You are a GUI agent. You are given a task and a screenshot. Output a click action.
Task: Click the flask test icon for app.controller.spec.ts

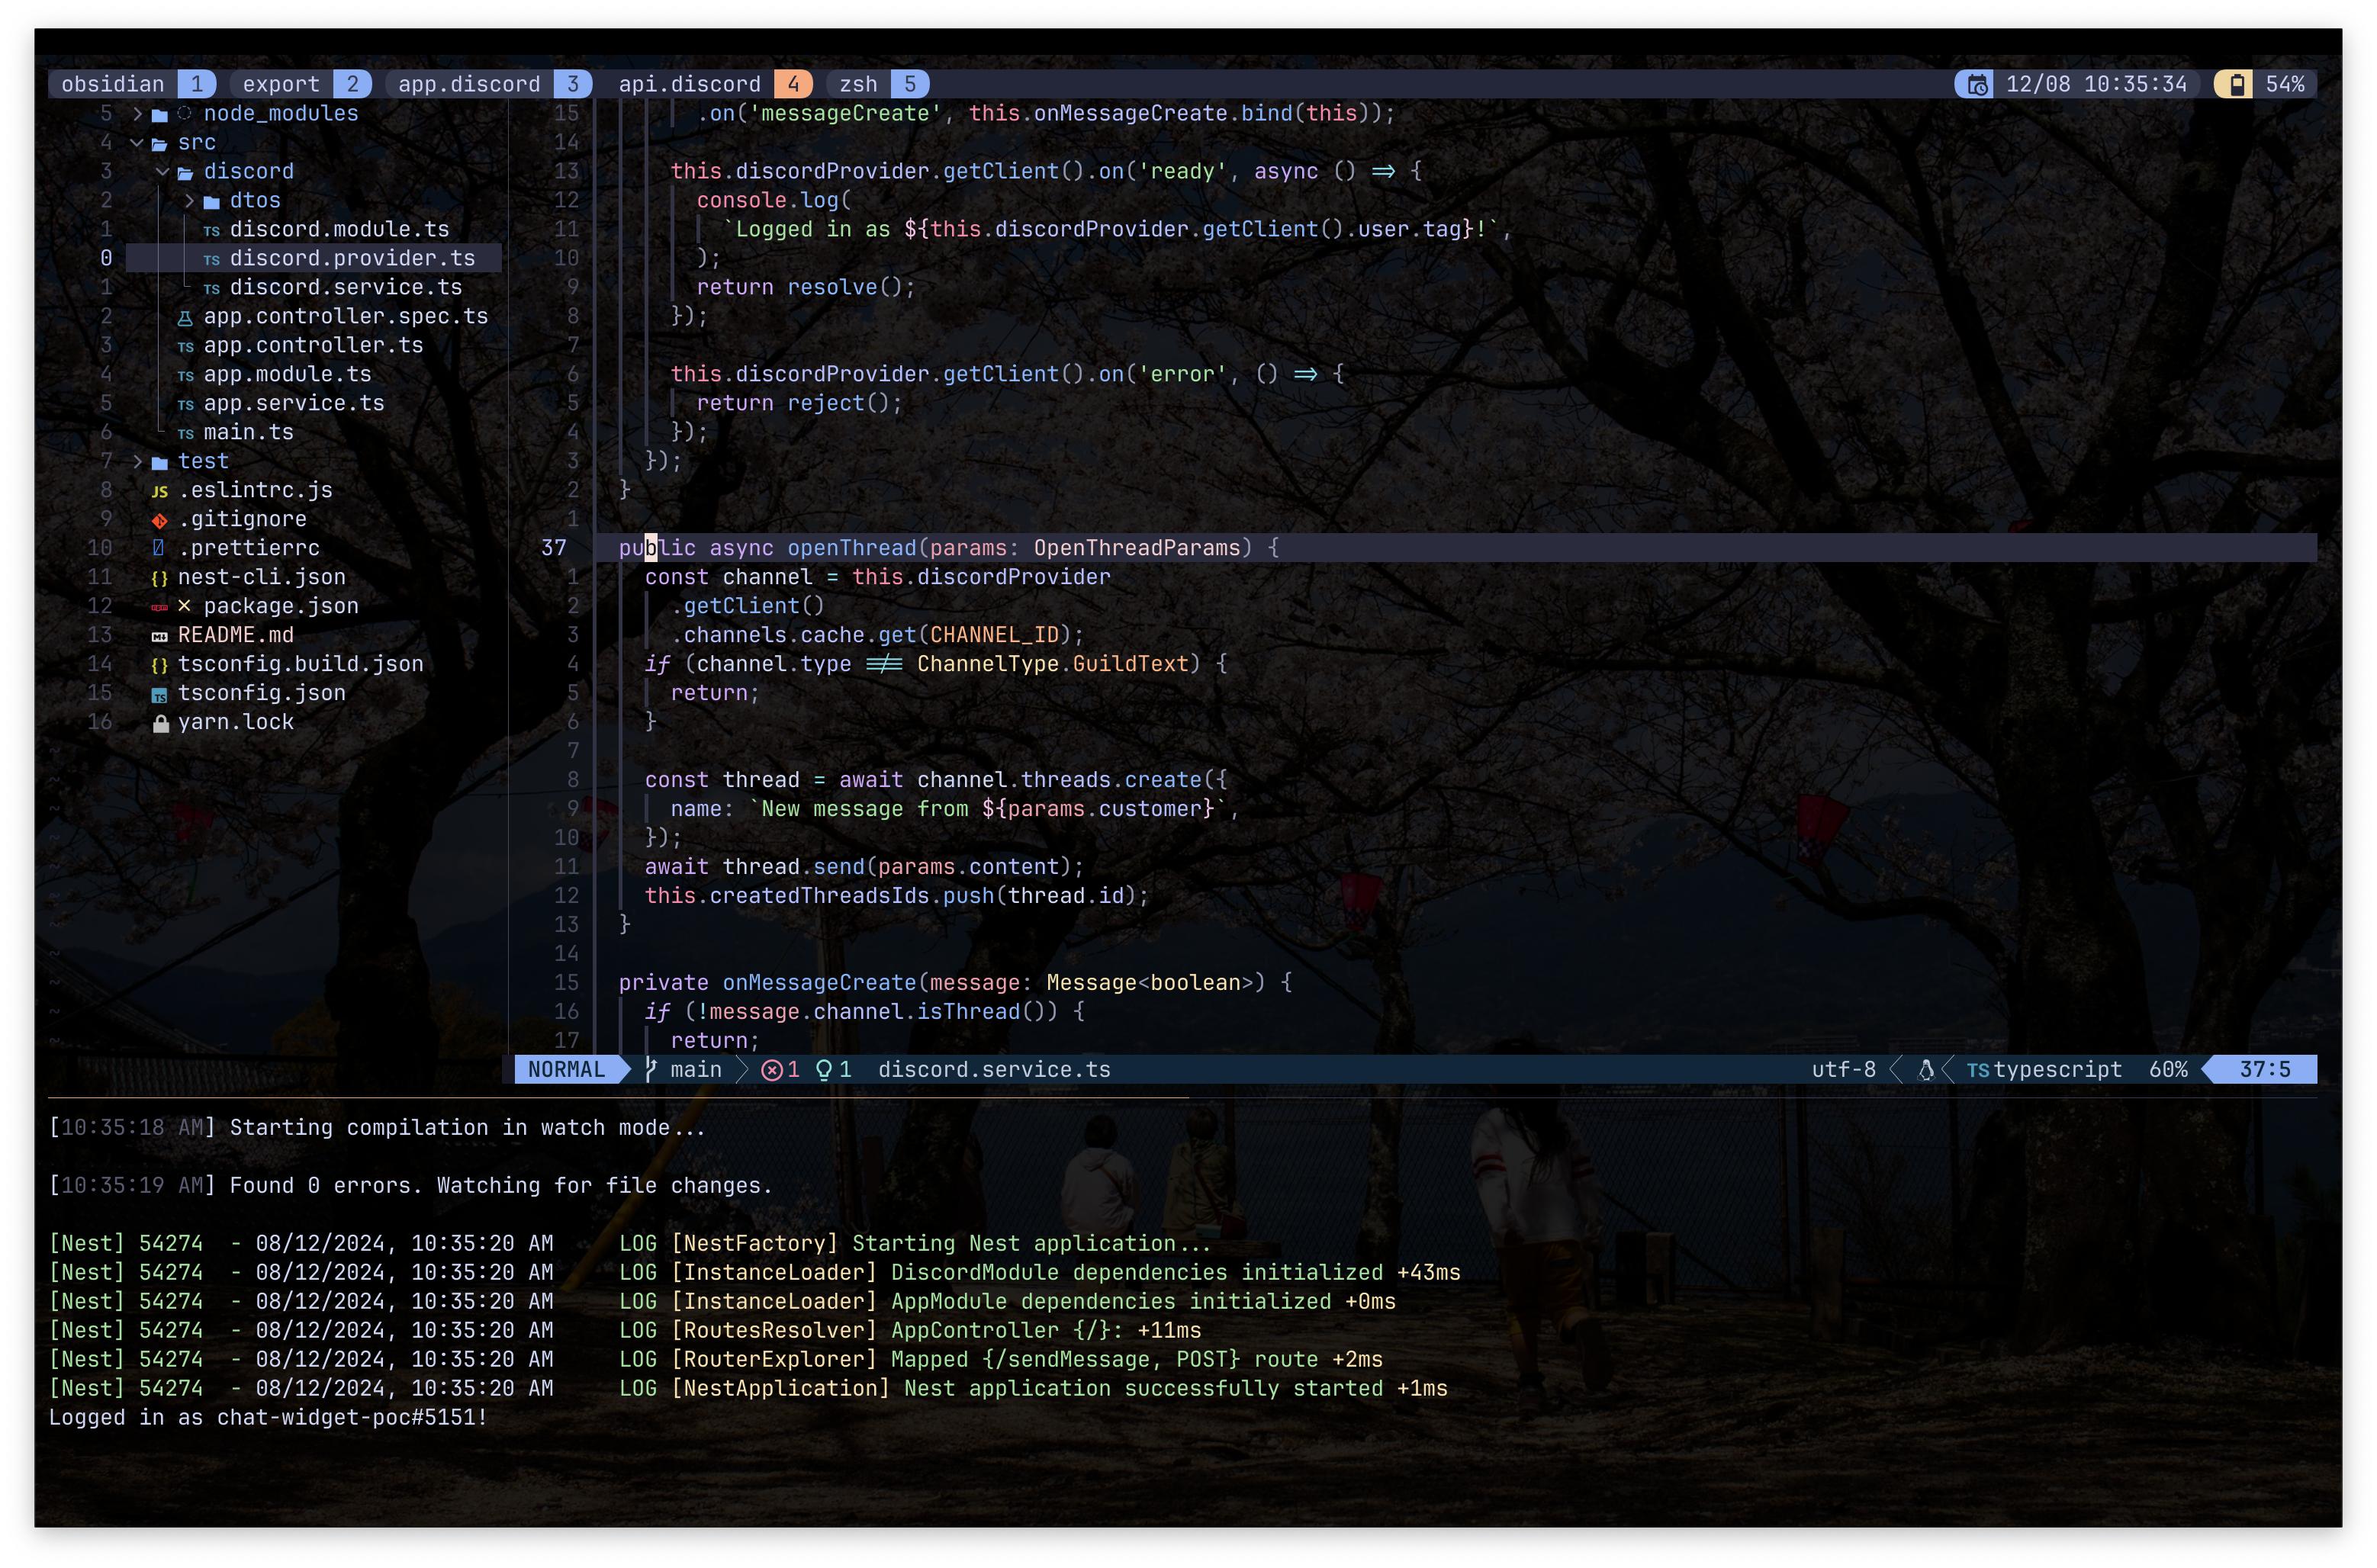coord(185,318)
